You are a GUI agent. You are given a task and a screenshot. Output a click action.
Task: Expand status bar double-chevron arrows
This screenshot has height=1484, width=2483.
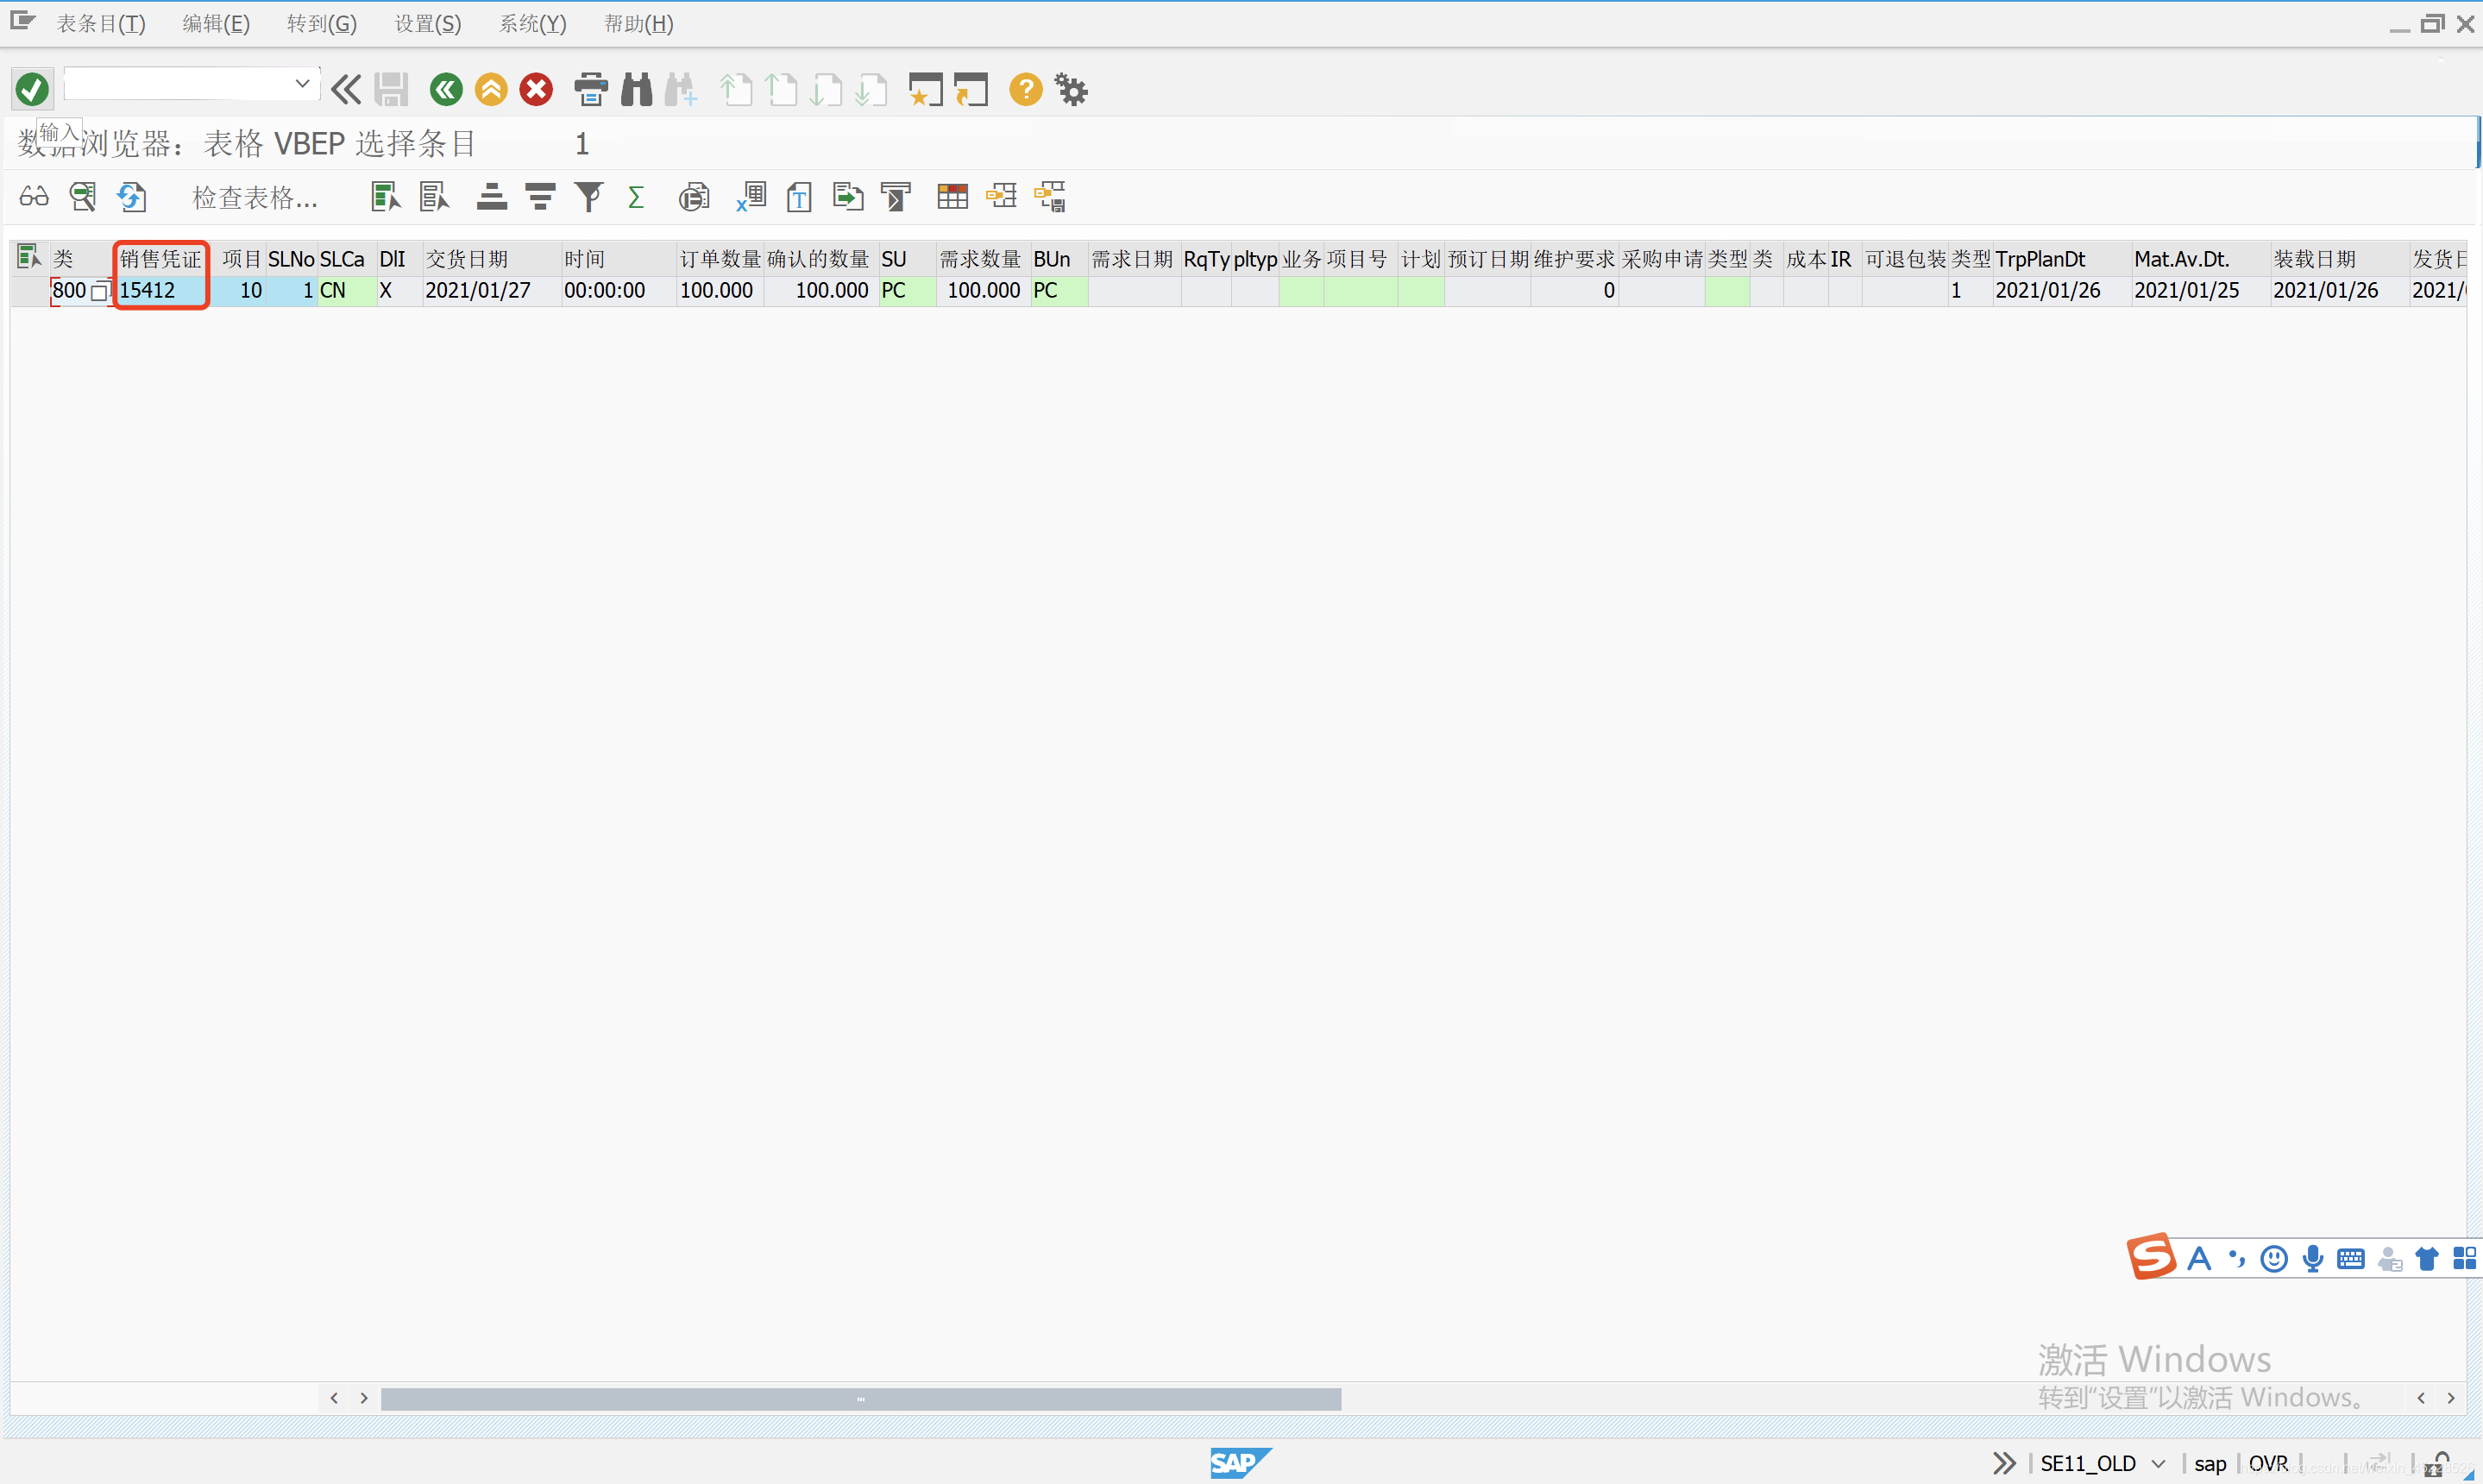pyautogui.click(x=2003, y=1463)
